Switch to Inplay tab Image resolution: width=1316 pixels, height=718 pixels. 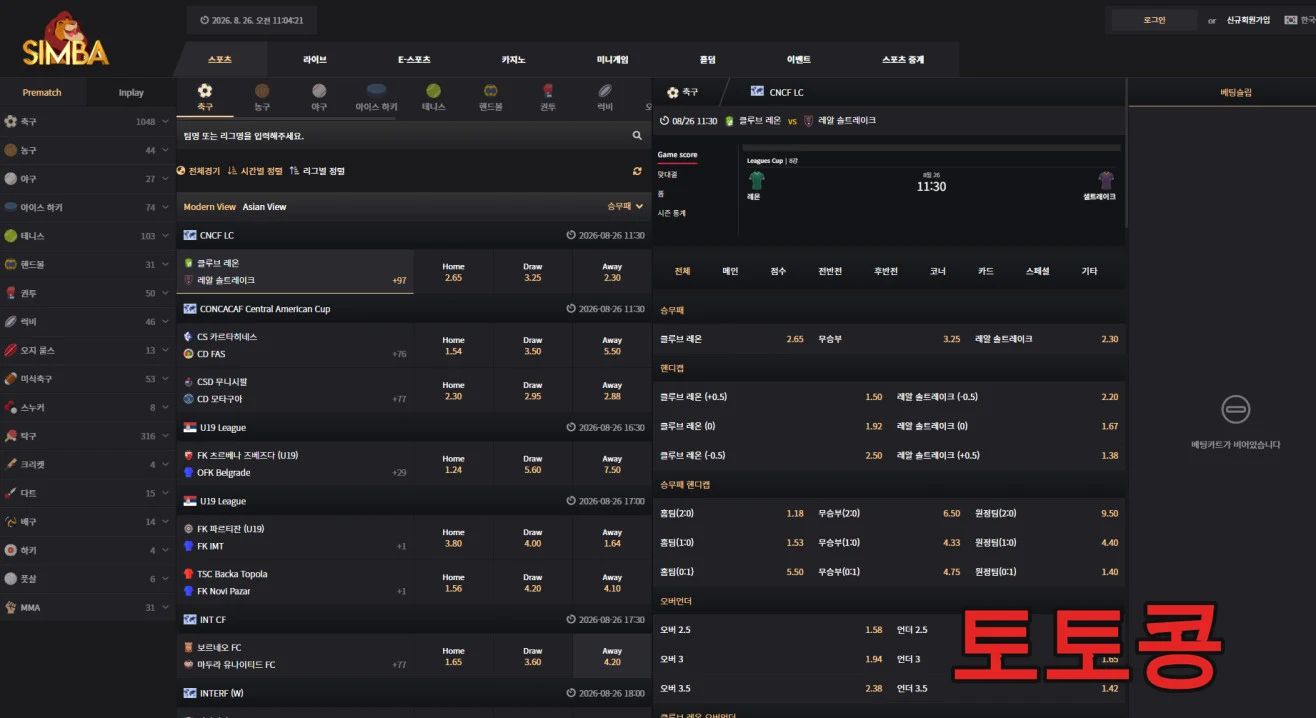coord(131,92)
